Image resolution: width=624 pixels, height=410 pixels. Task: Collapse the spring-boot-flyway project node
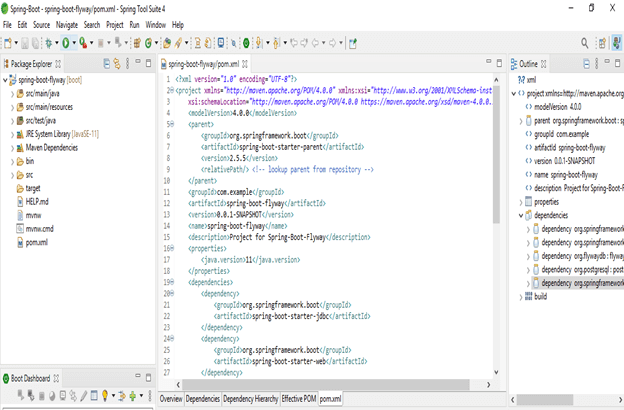coord(5,80)
